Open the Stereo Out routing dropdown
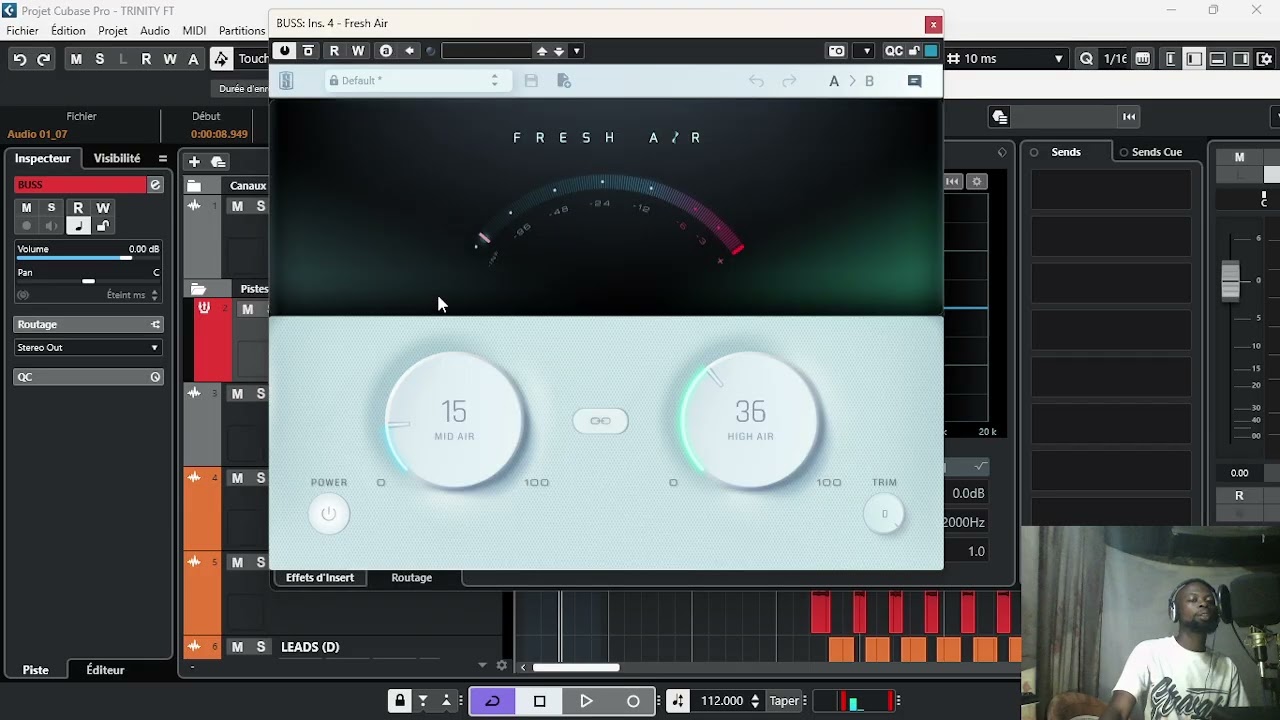Screen dimensions: 1280x720 [x=88, y=348]
